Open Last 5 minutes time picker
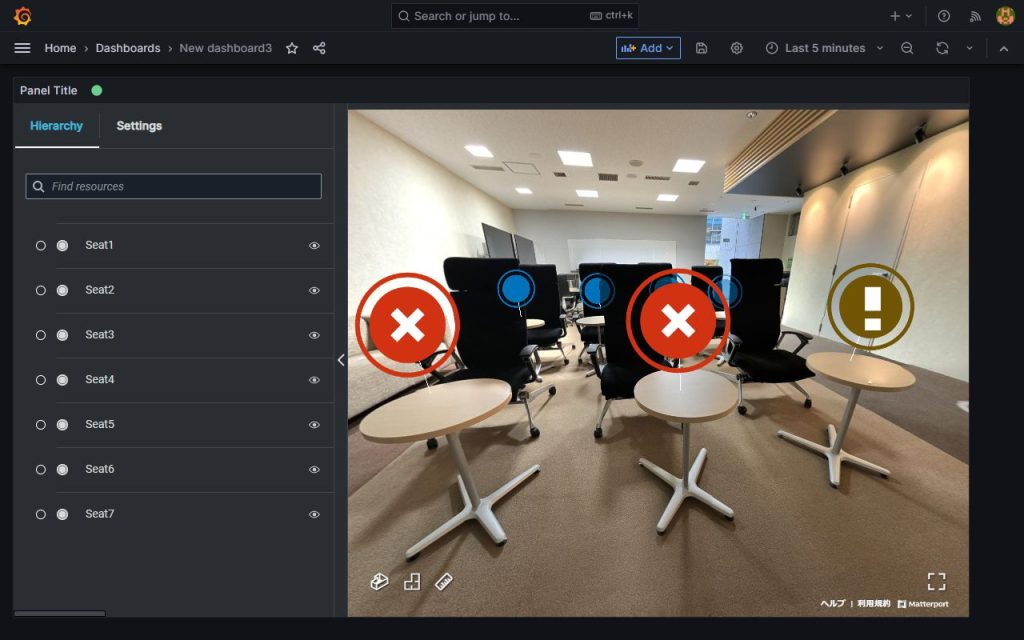This screenshot has height=640, width=1024. click(824, 48)
